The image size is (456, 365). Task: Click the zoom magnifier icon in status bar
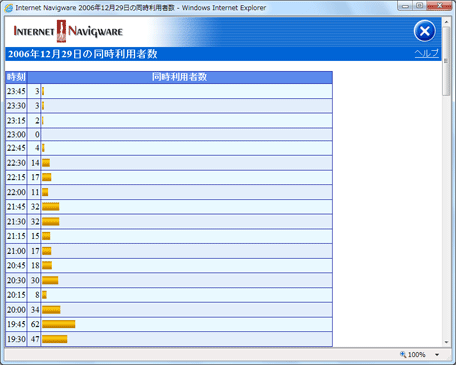403,354
